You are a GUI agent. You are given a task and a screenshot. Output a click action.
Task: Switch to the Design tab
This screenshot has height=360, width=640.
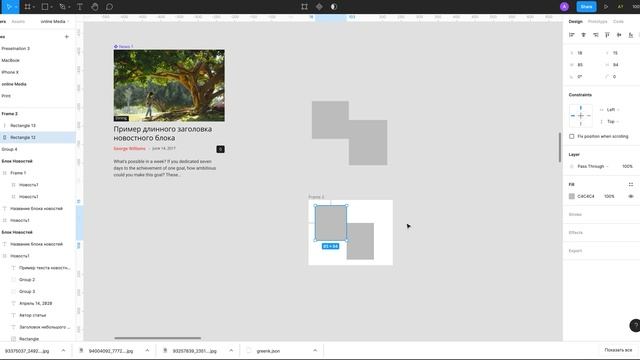click(576, 22)
